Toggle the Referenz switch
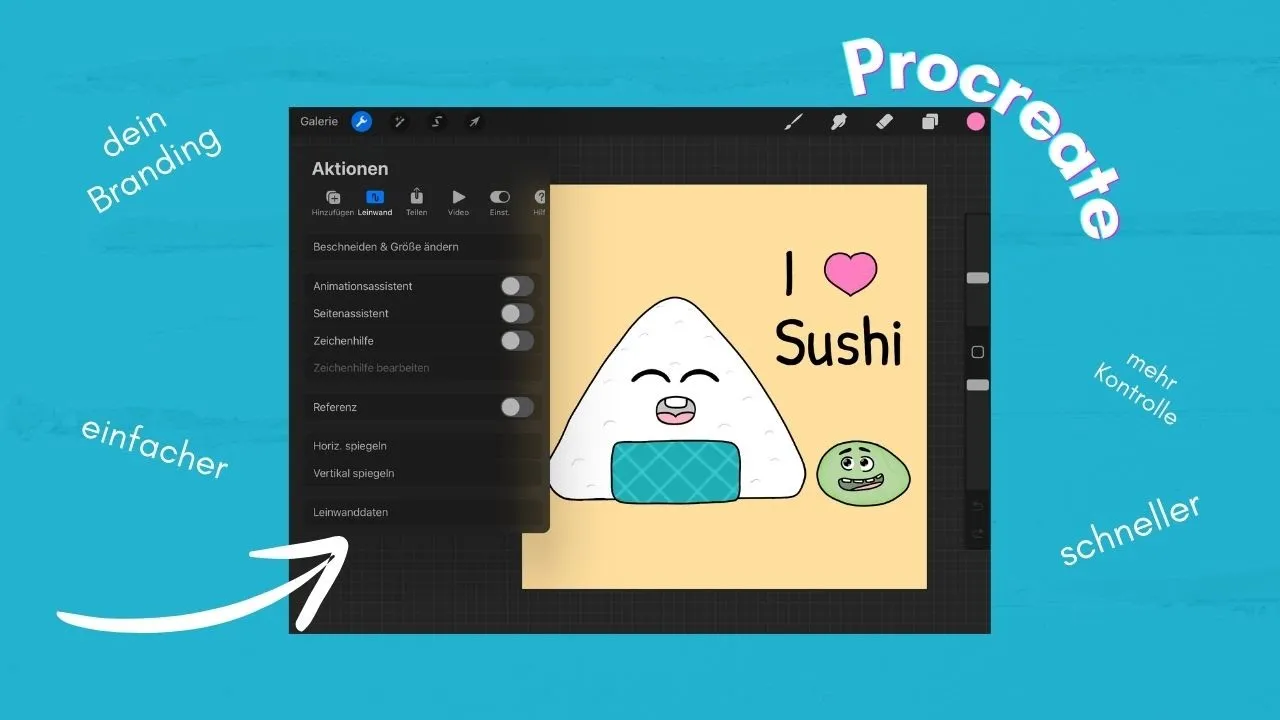The width and height of the screenshot is (1280, 720). 517,407
